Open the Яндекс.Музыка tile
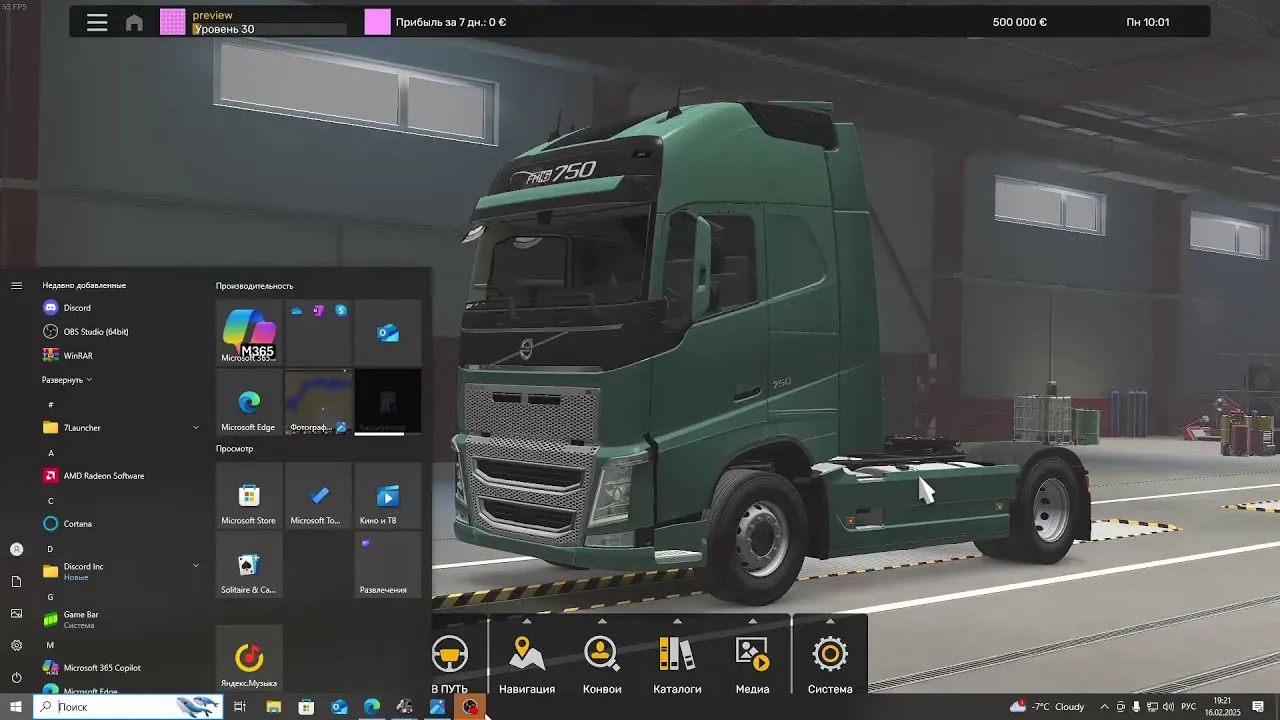Screen dimensions: 1280x720 click(249, 658)
